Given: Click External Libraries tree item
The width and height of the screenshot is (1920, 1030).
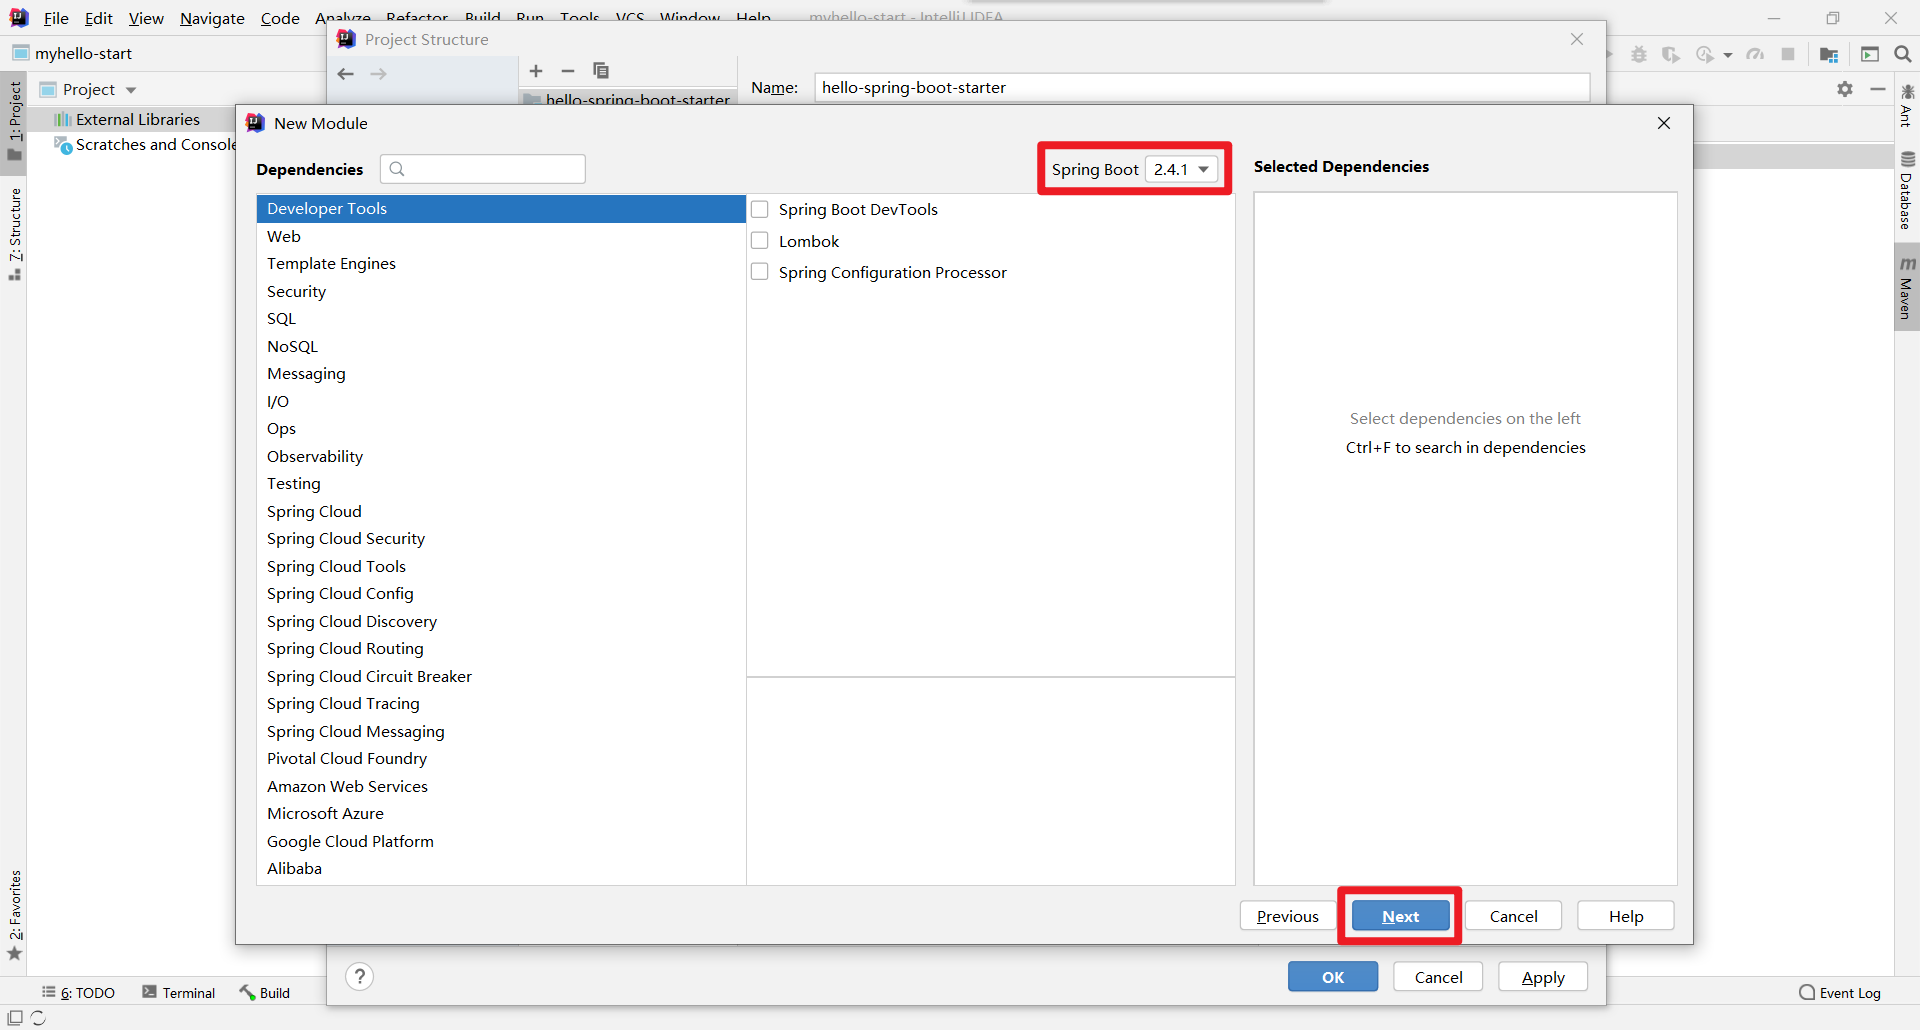Looking at the screenshot, I should pyautogui.click(x=138, y=119).
